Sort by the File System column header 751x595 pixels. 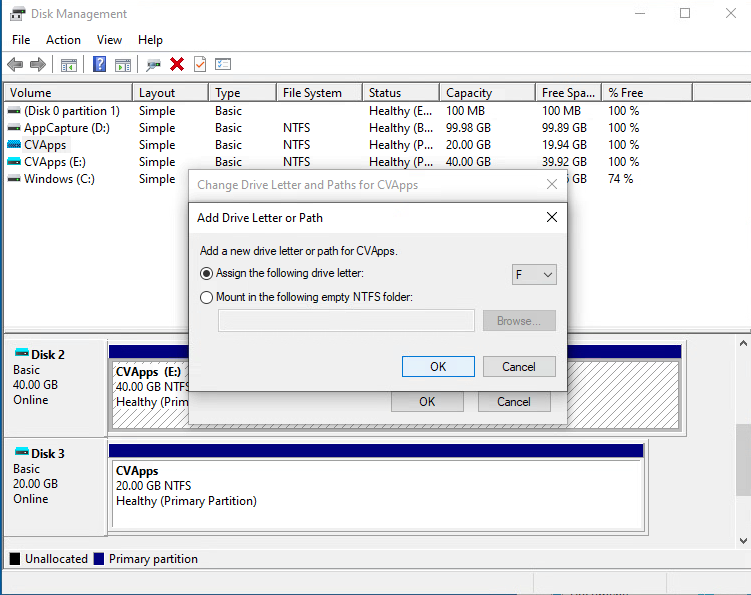[319, 92]
